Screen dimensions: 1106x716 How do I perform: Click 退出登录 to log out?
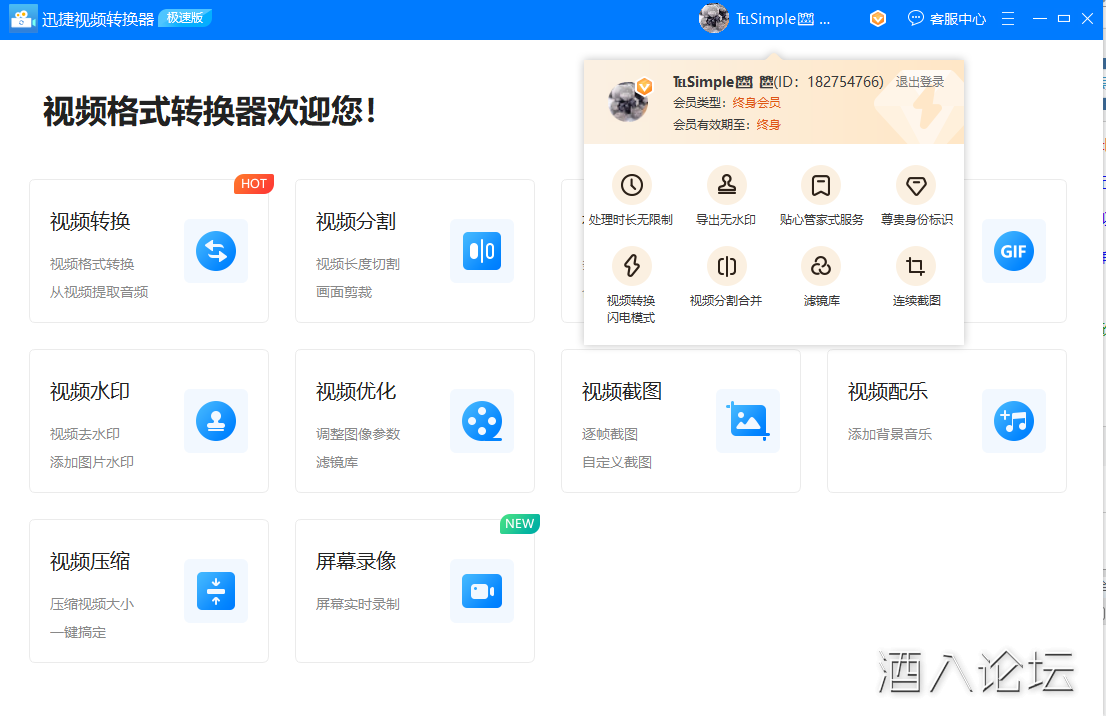pos(919,82)
